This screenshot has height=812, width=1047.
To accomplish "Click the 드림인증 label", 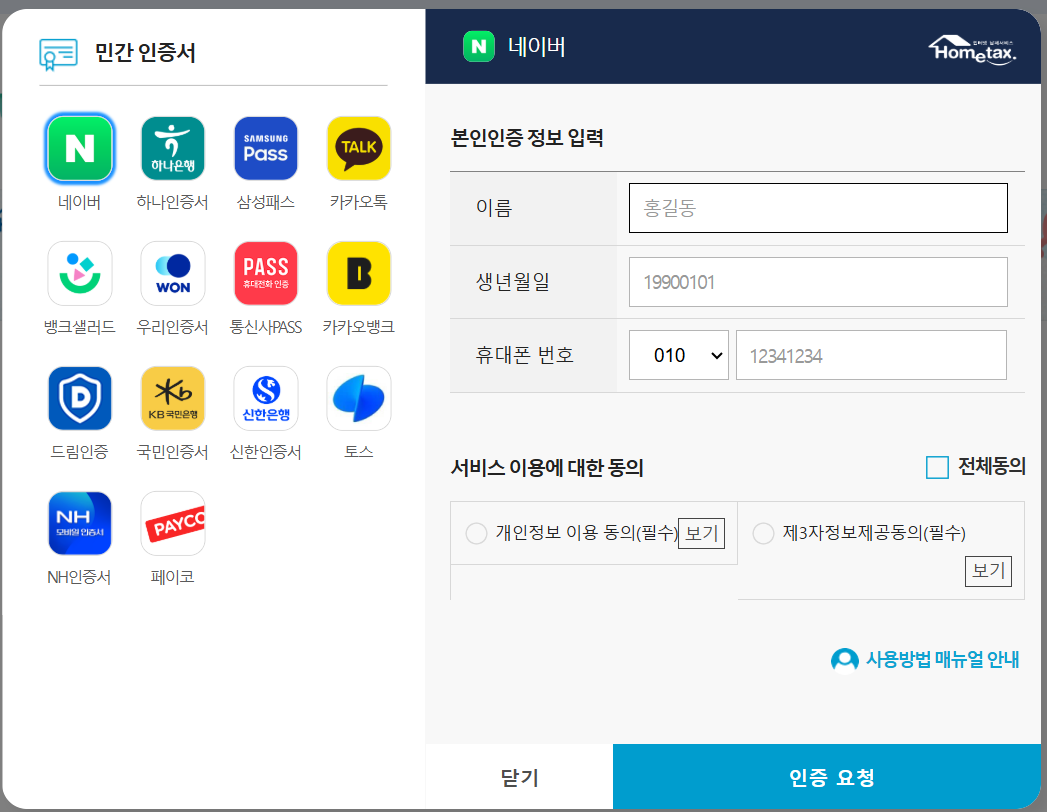I will point(79,452).
